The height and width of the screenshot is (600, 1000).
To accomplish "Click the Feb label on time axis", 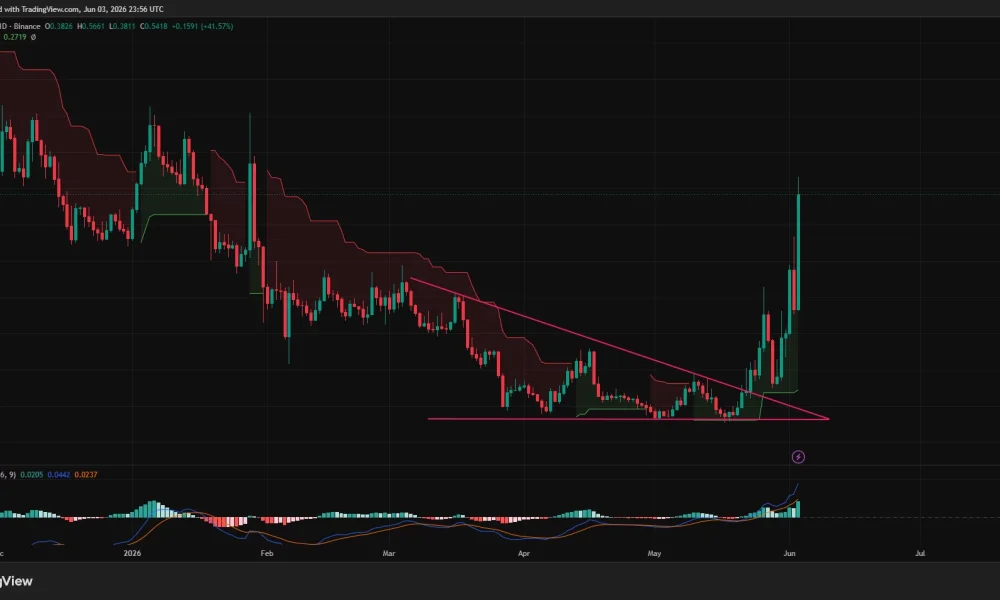I will (267, 553).
